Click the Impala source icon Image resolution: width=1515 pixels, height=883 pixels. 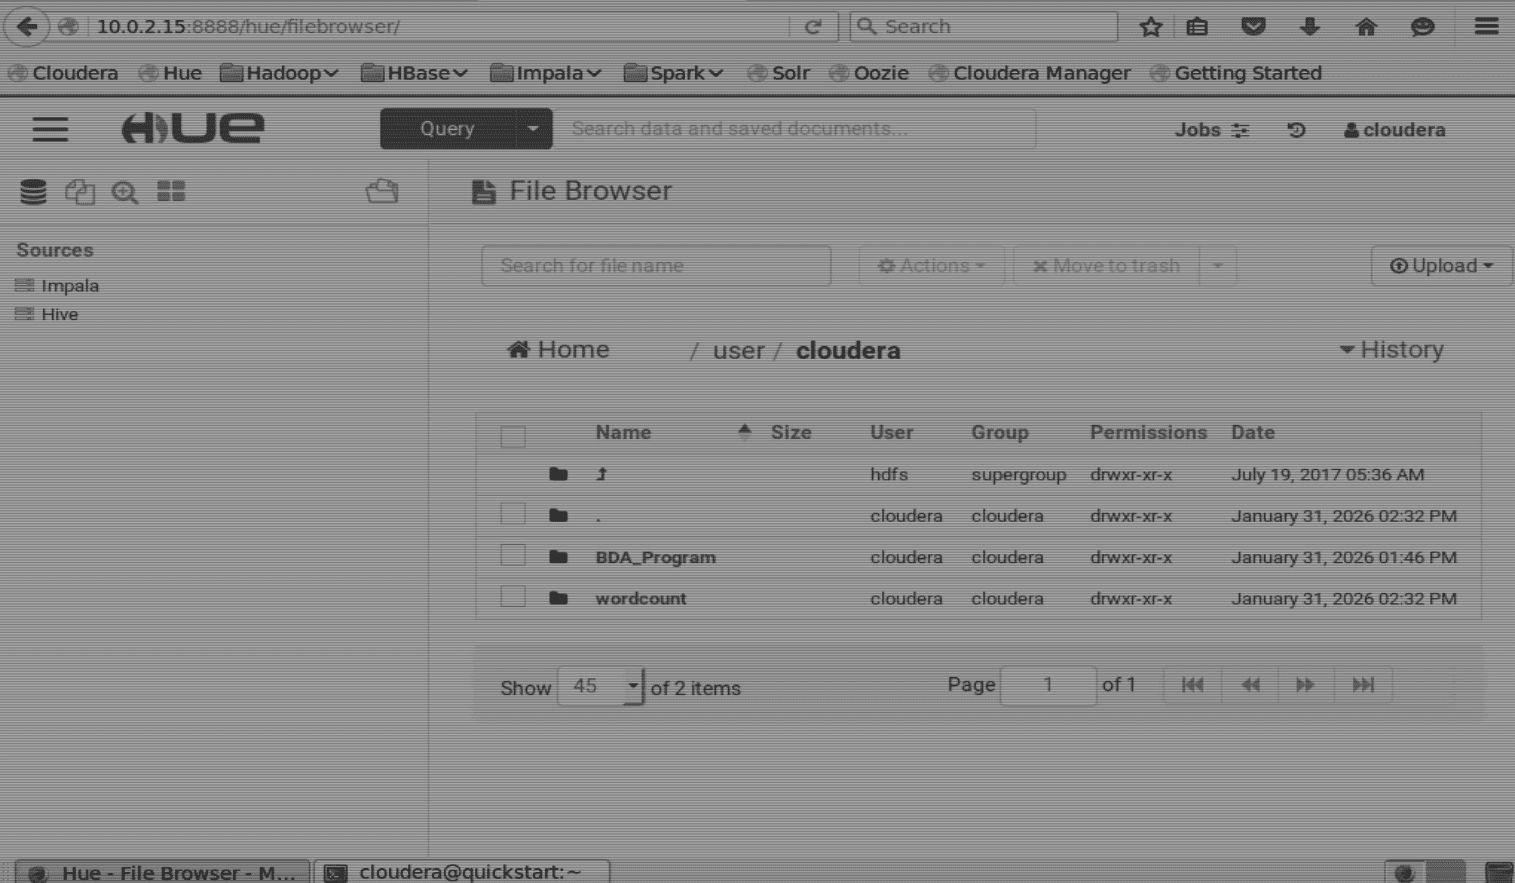pos(25,286)
